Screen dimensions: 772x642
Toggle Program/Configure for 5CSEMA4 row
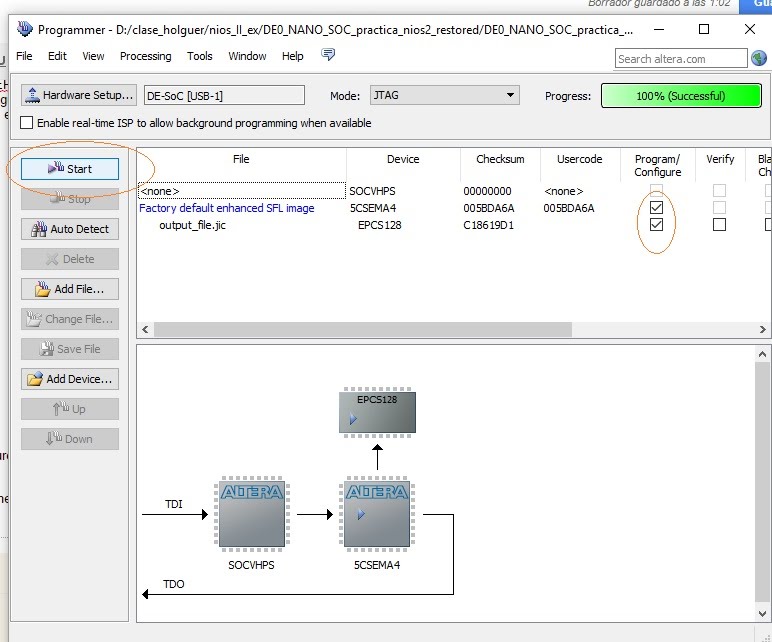656,208
